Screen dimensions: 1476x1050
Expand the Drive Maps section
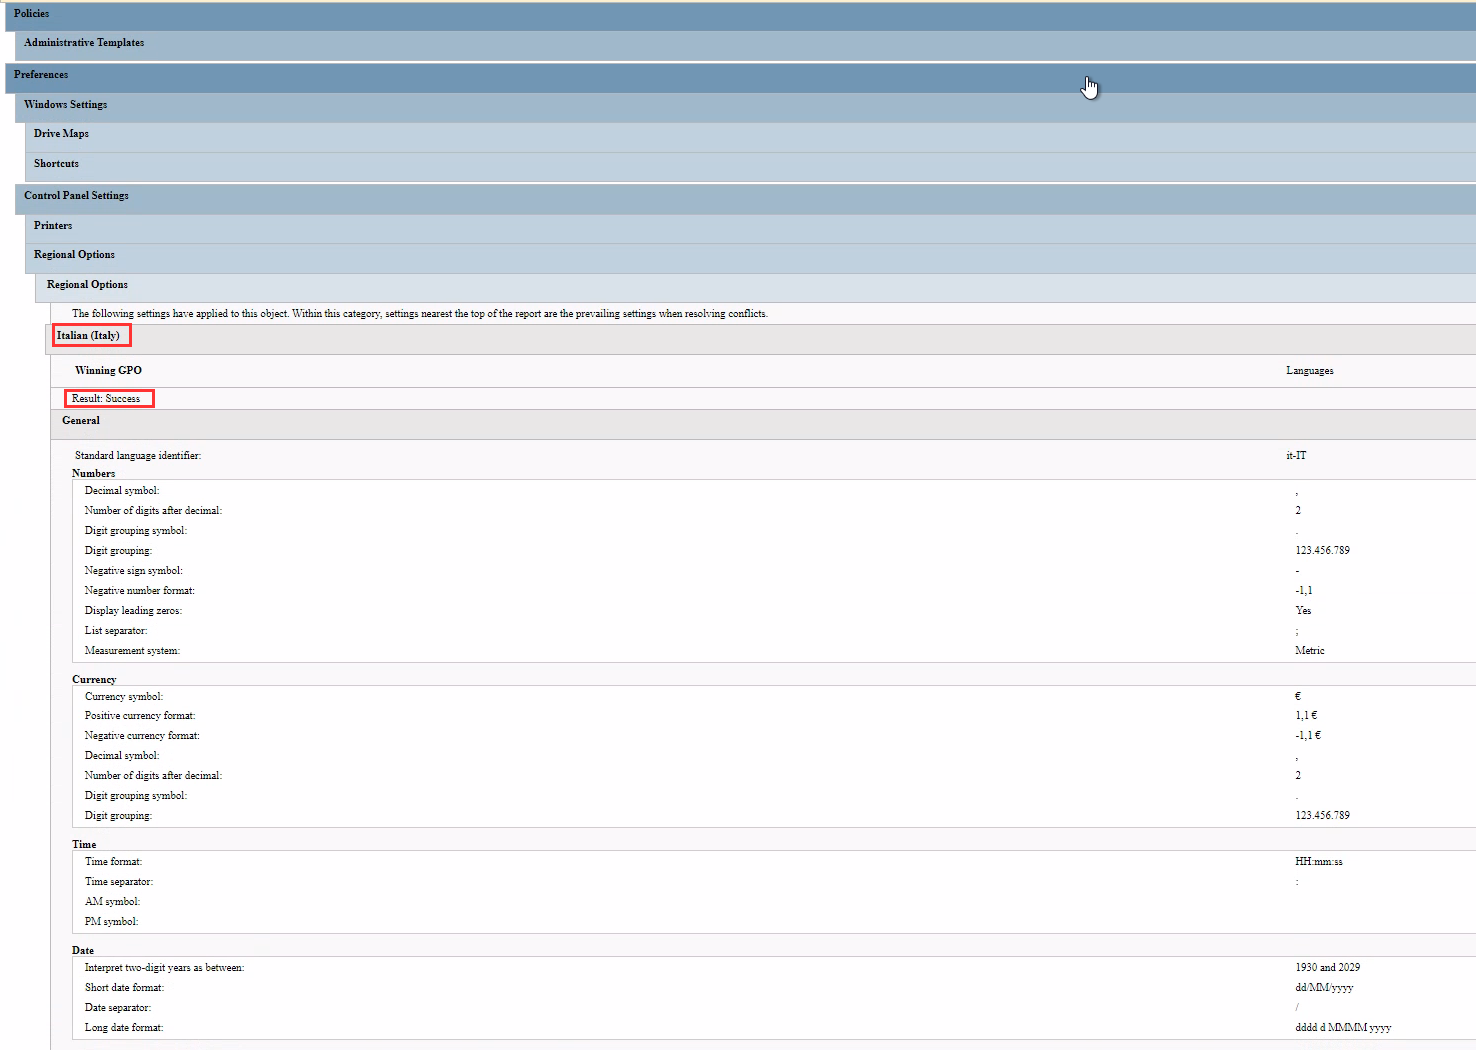pos(750,136)
